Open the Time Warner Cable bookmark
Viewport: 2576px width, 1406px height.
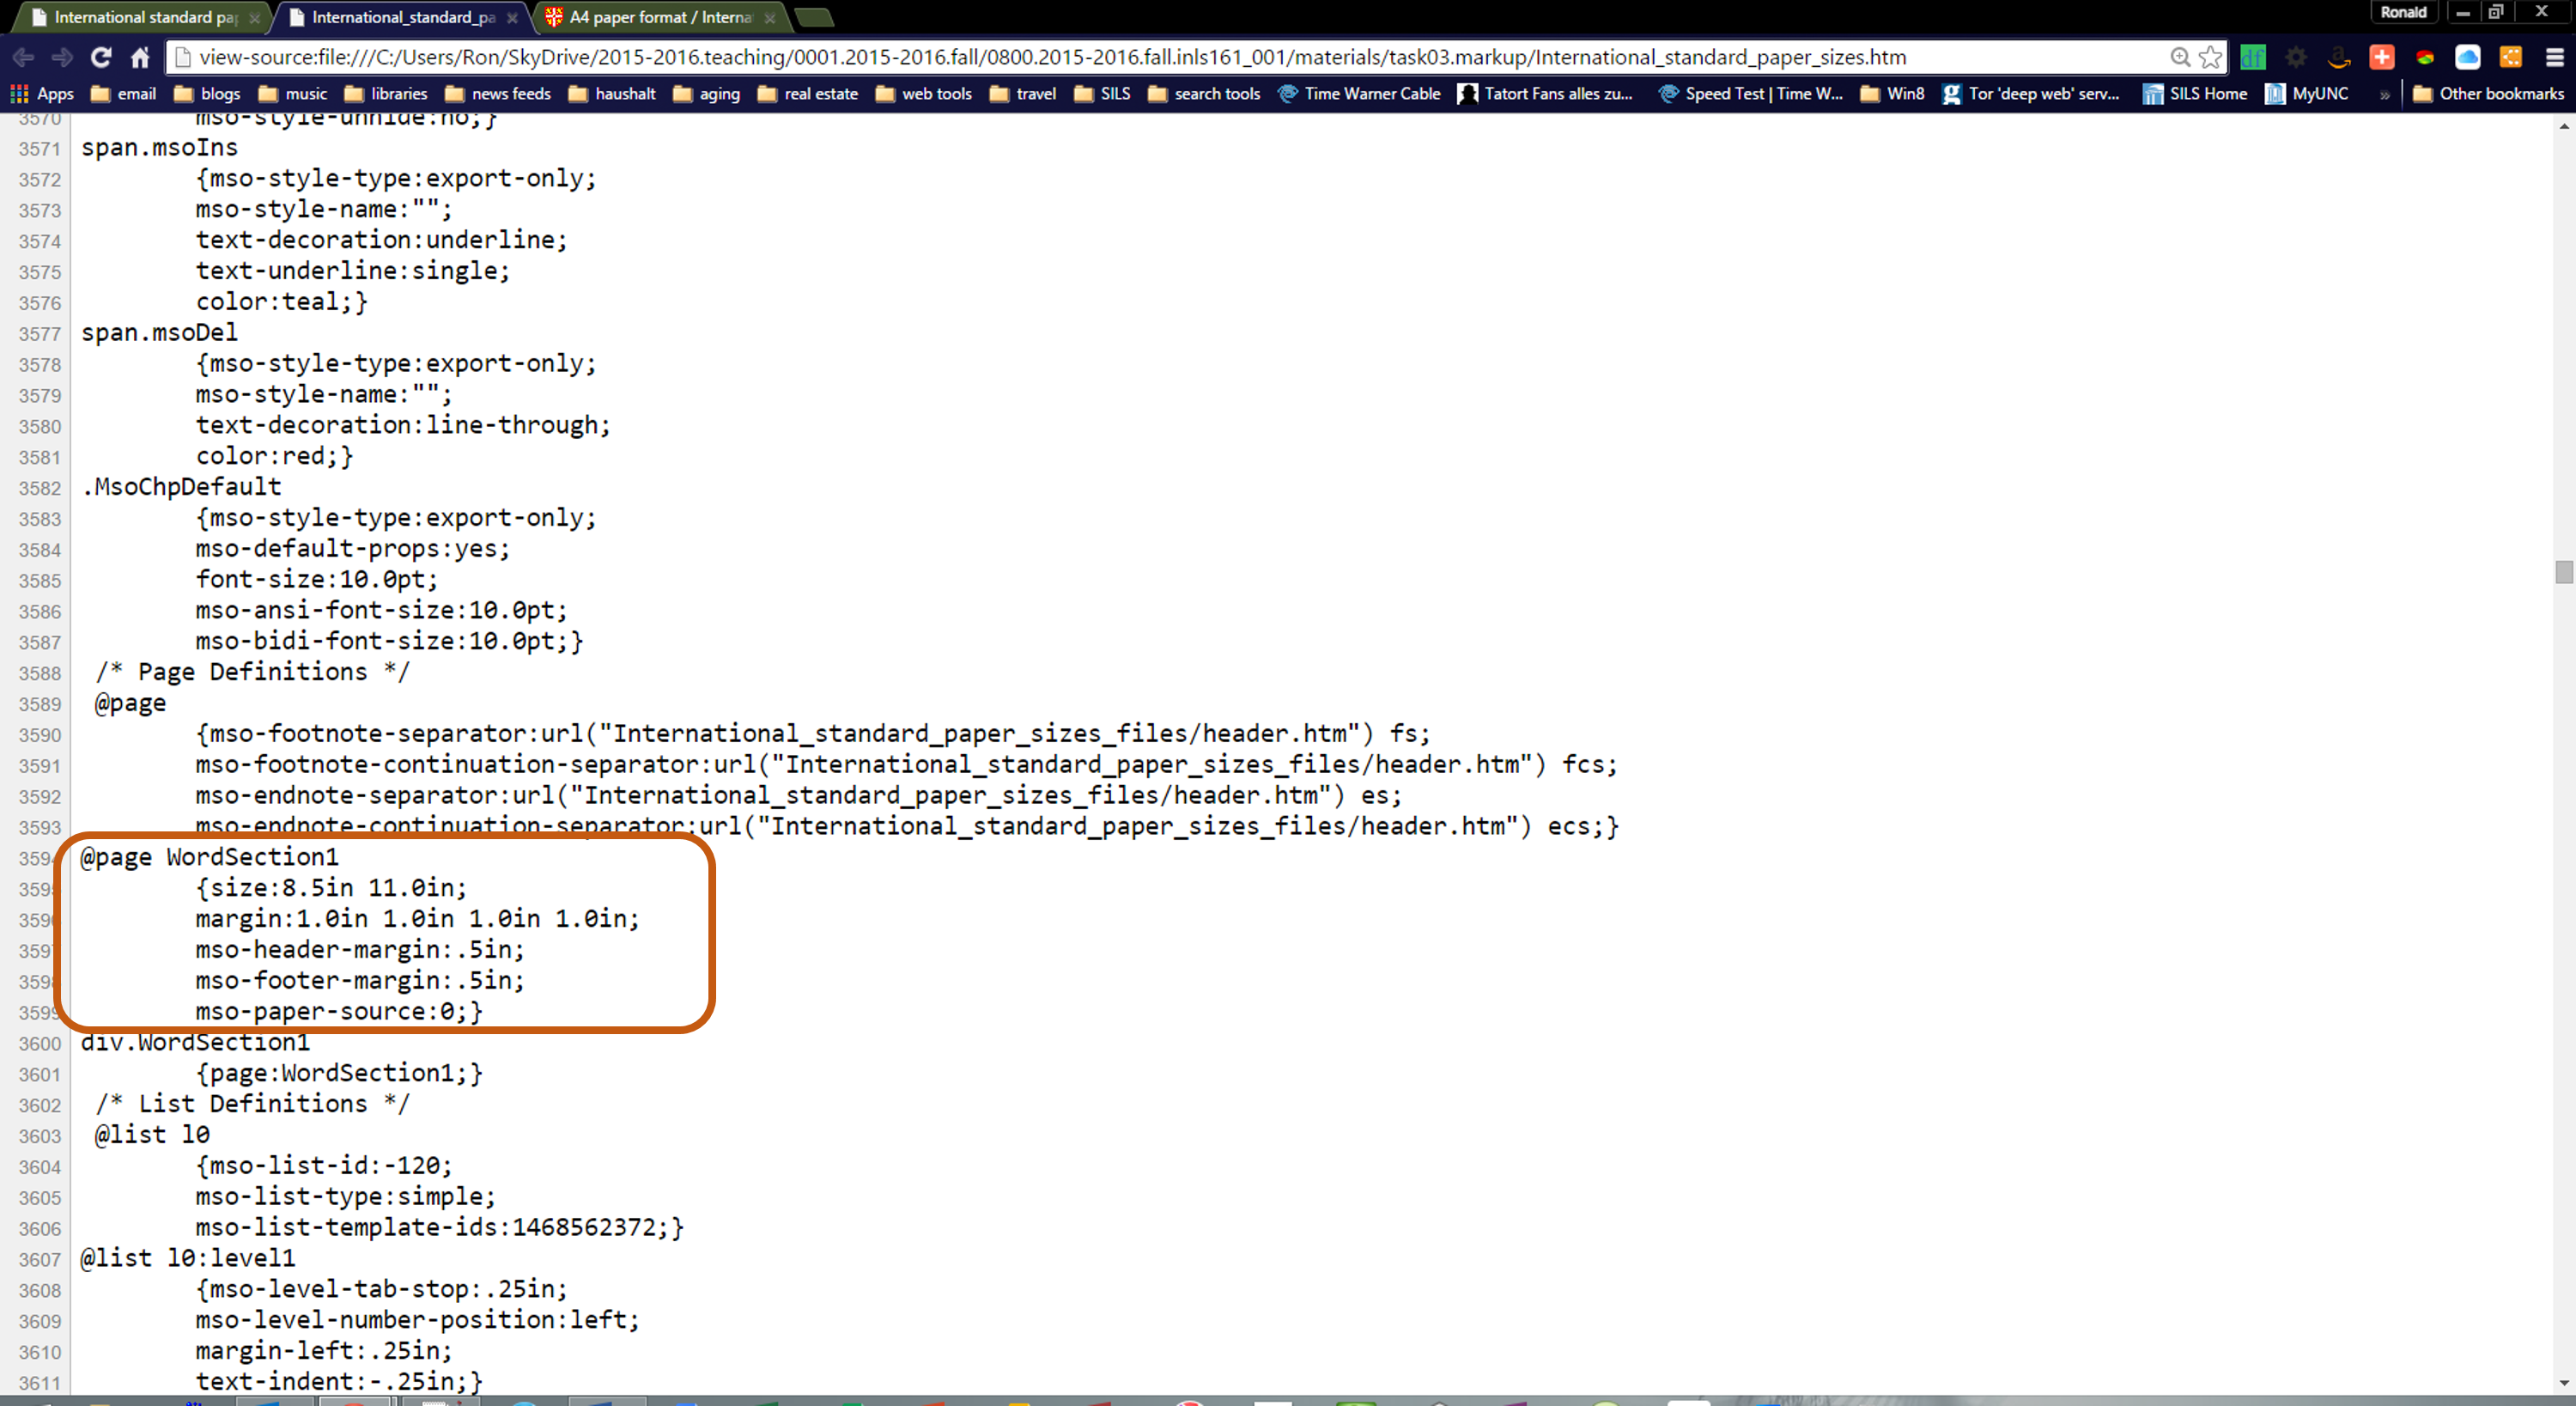[1360, 94]
